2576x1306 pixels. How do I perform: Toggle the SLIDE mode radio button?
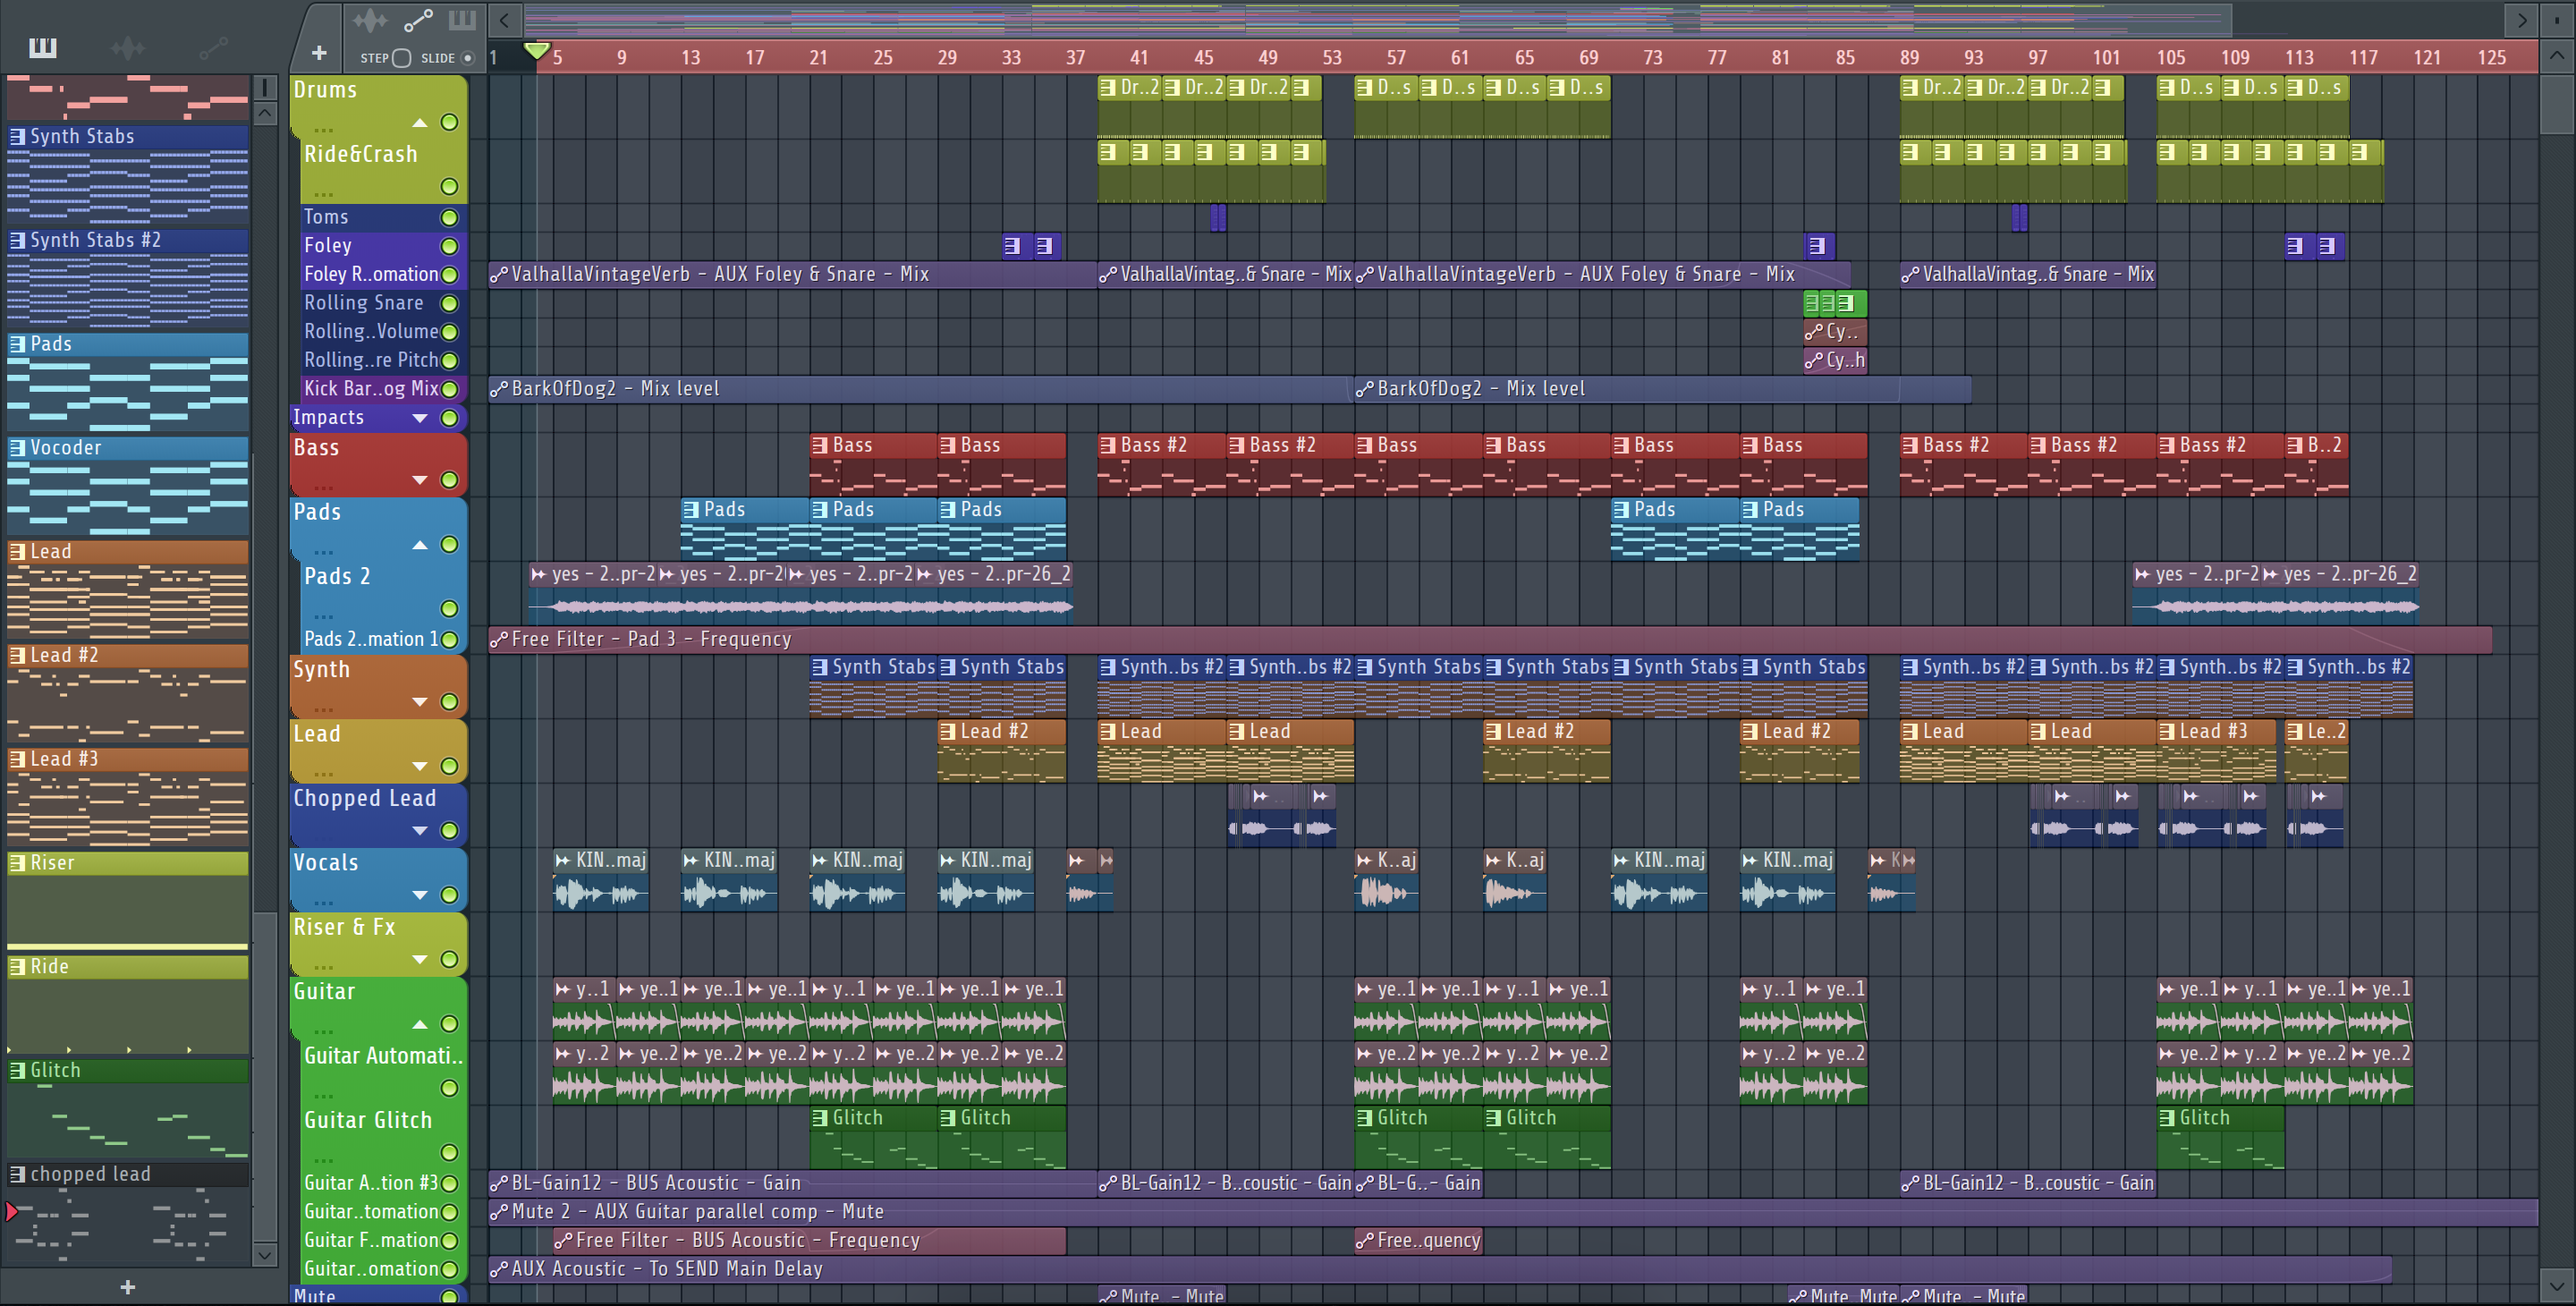(467, 58)
